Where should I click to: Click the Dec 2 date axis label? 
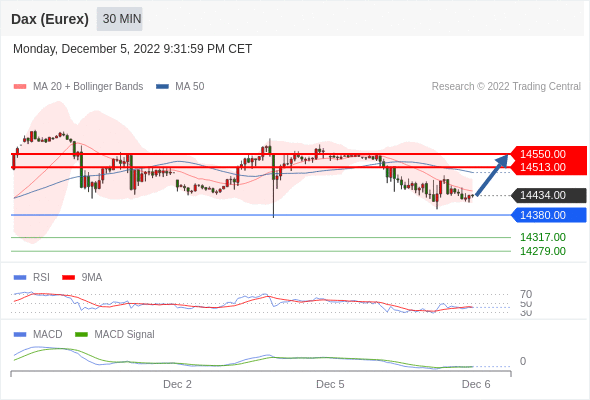tap(177, 384)
